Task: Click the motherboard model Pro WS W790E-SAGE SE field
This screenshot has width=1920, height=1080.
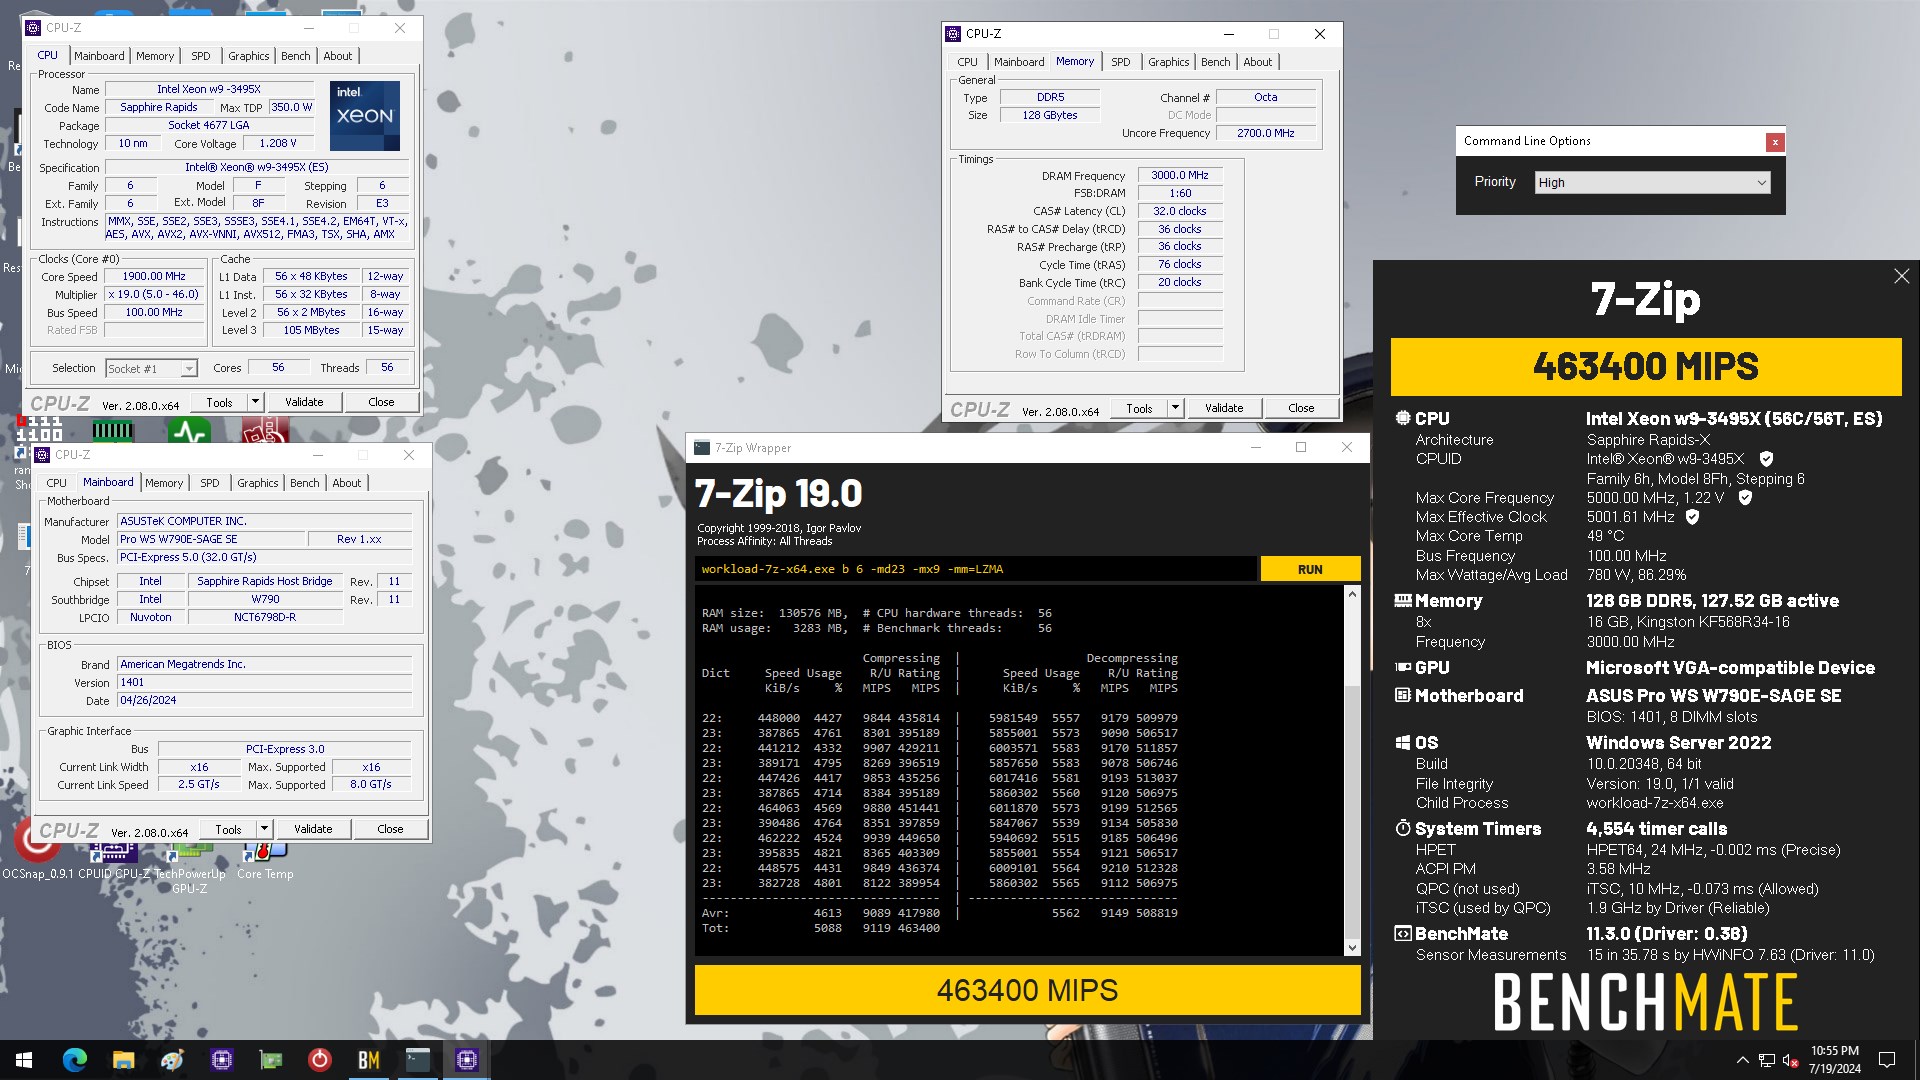Action: [211, 539]
